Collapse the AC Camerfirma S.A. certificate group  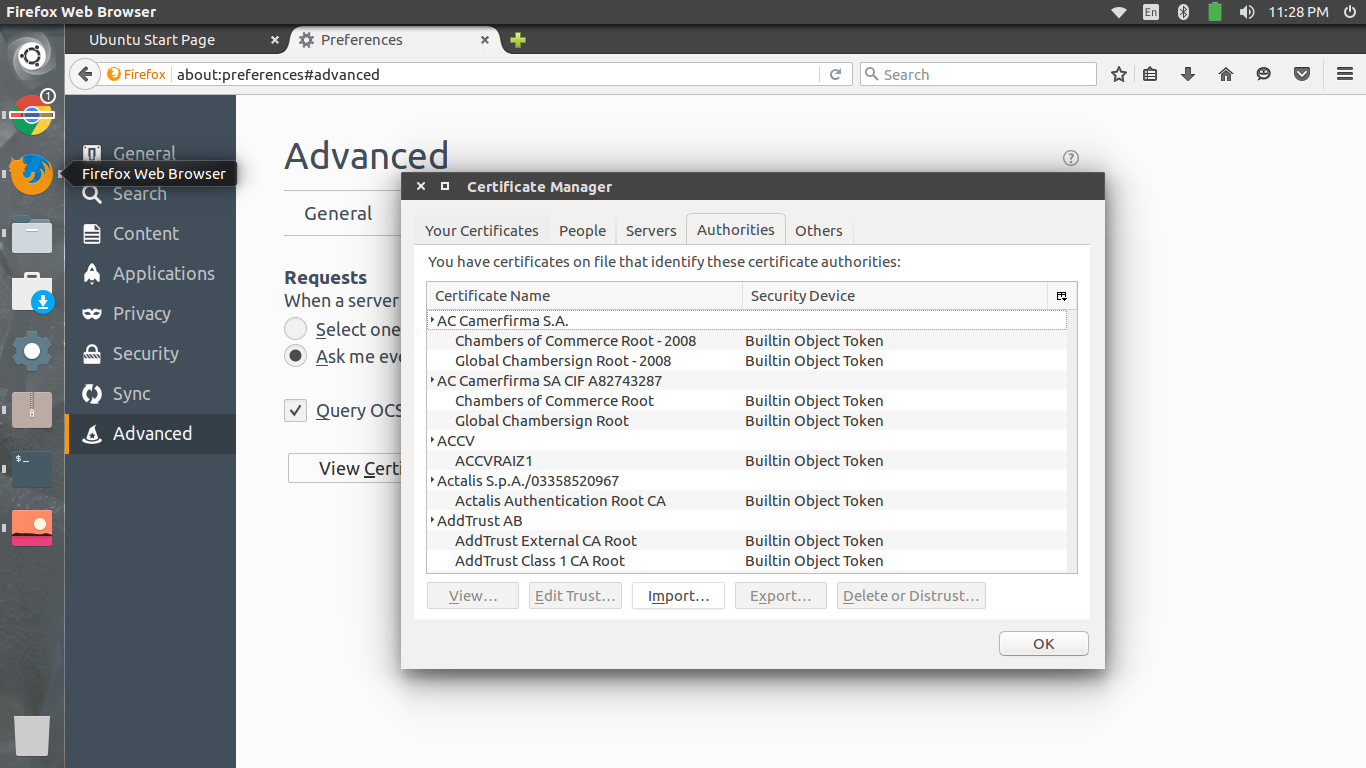[430, 320]
